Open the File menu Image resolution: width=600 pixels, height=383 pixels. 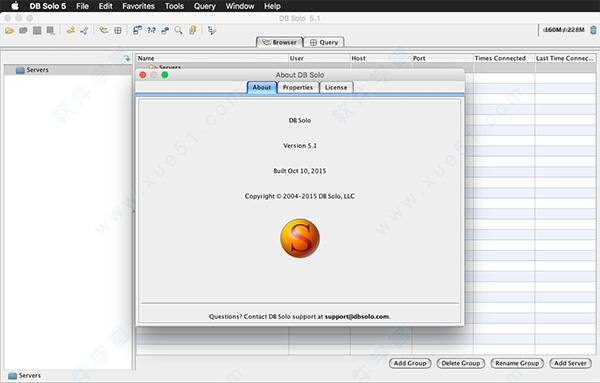(82, 6)
